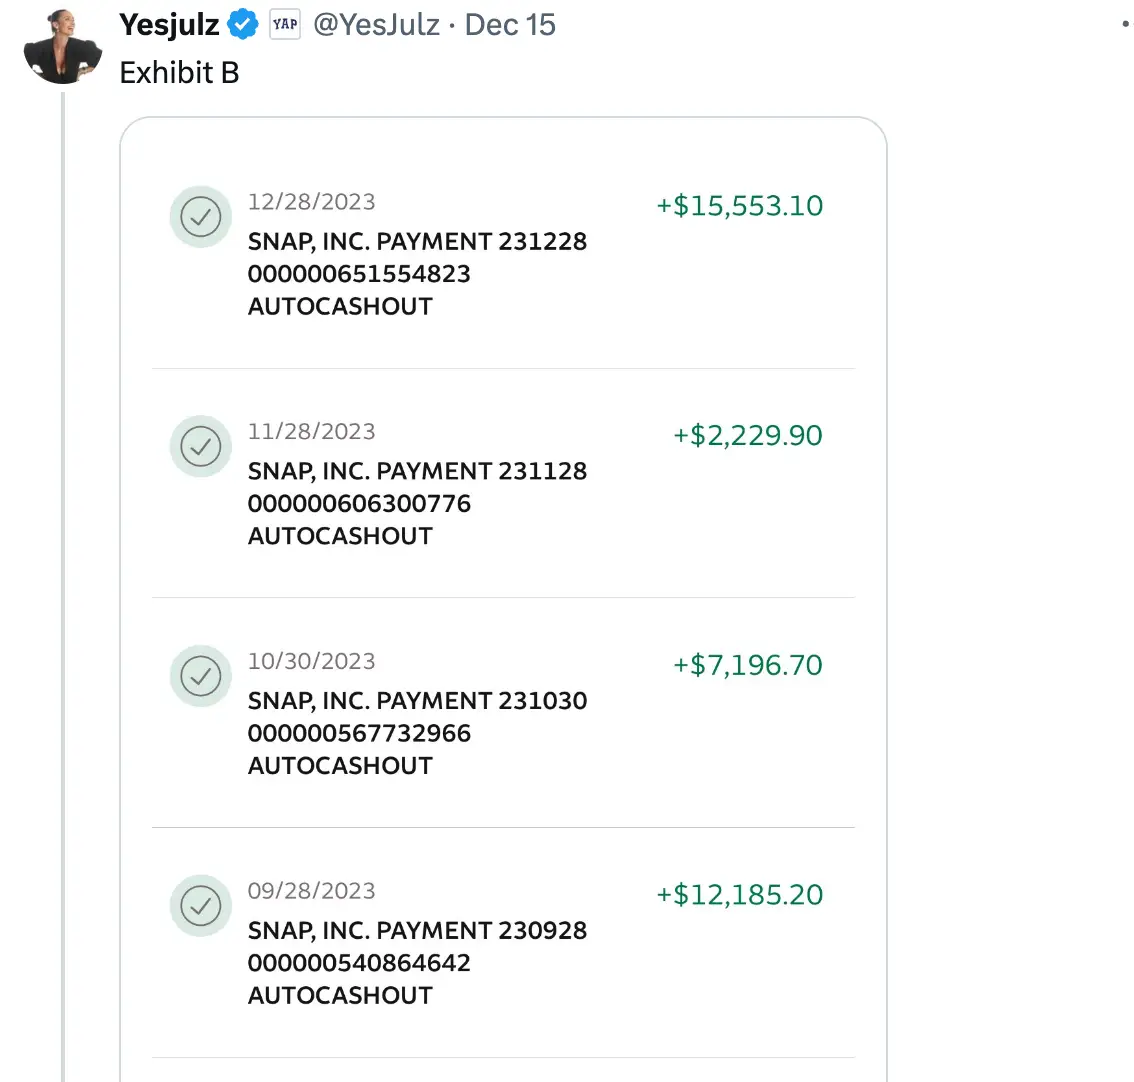Click SNAP, INC. PAYMENT 231030 transaction text
1134x1082 pixels.
(x=417, y=702)
